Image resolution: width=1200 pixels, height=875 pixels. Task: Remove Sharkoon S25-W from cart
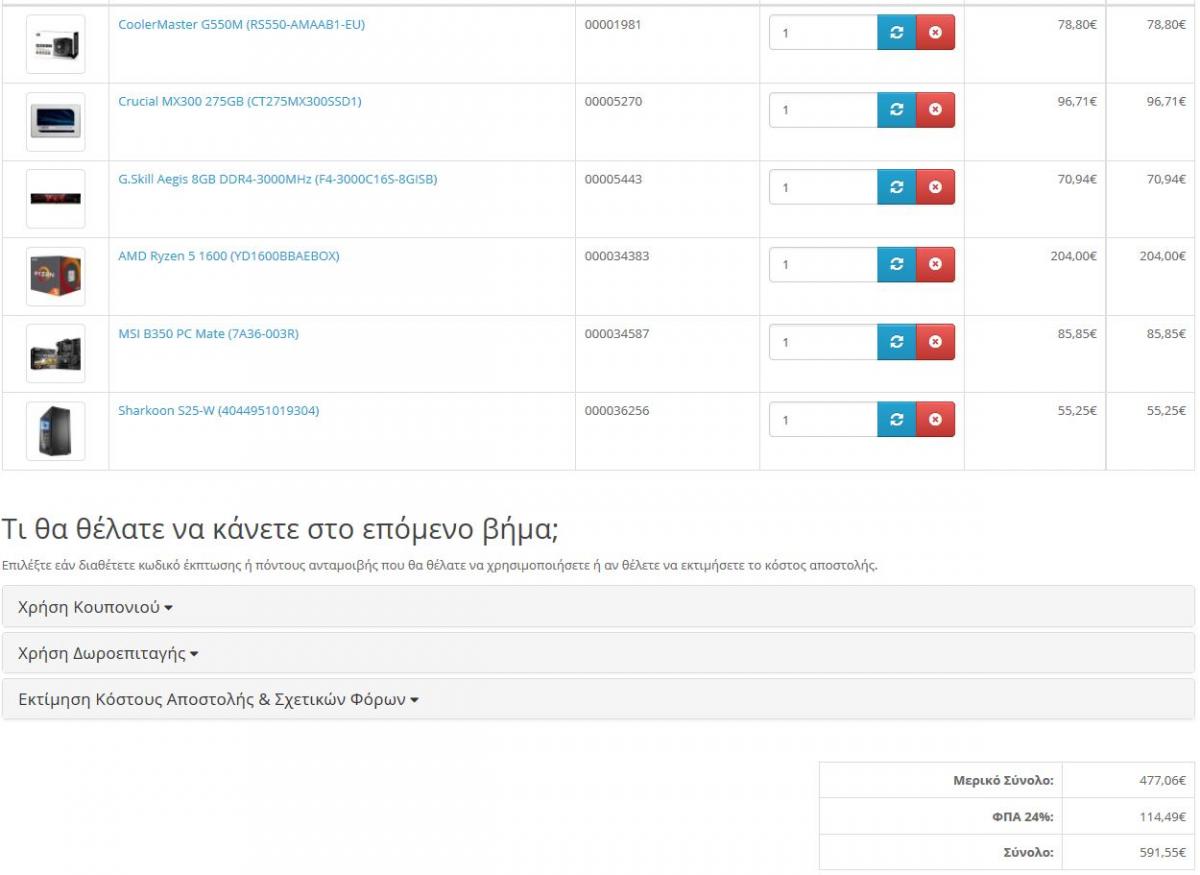pyautogui.click(x=935, y=420)
